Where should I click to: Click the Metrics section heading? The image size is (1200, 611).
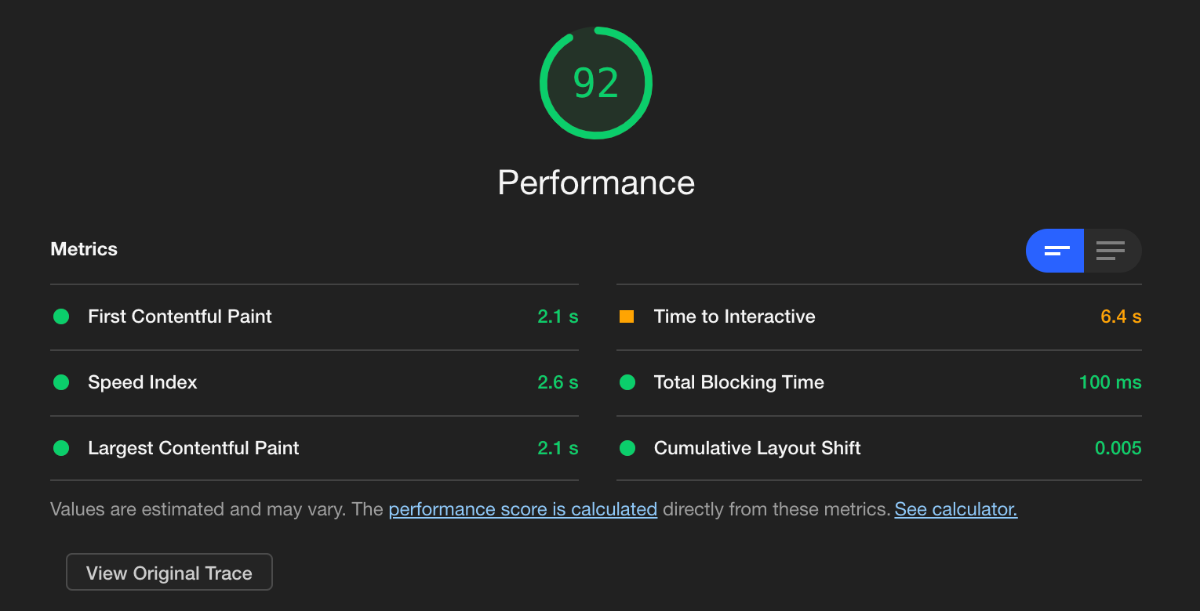84,250
